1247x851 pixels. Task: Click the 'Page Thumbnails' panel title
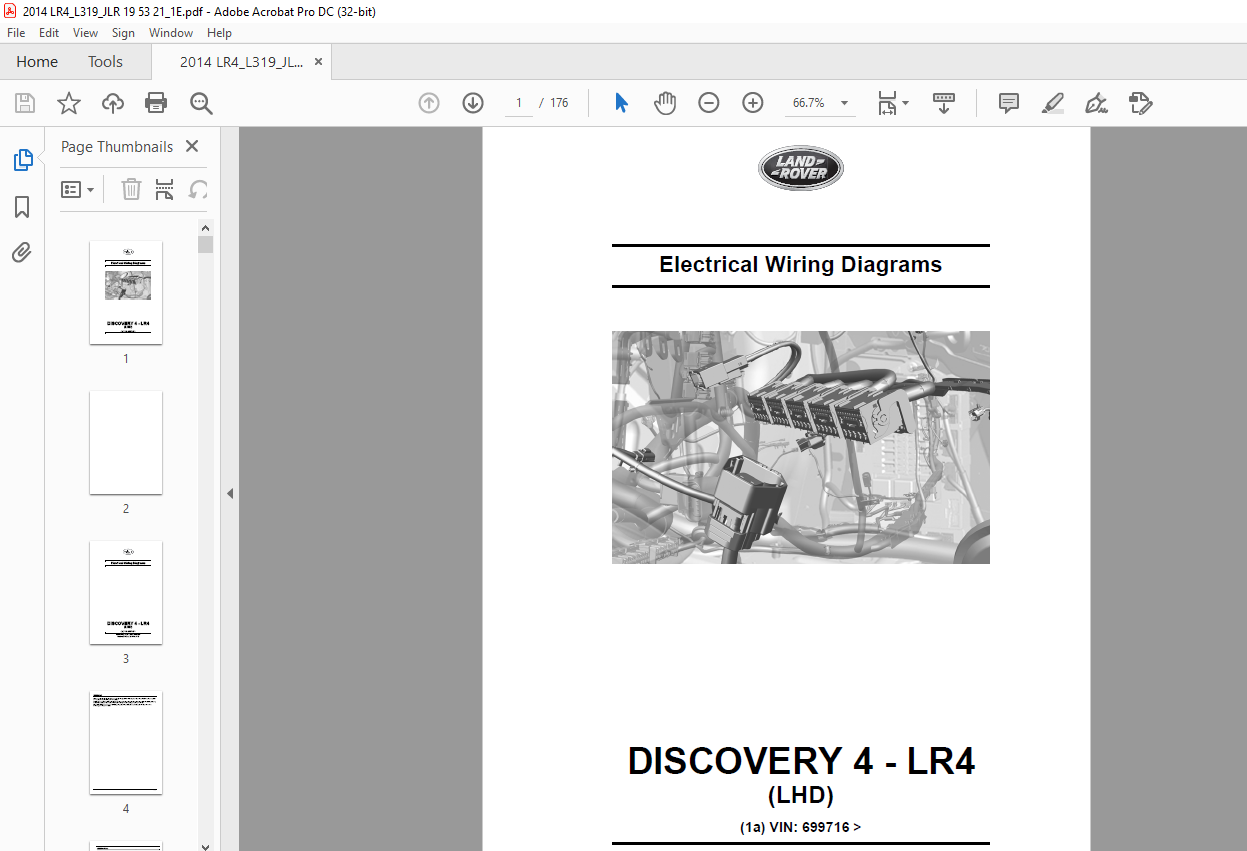(117, 147)
